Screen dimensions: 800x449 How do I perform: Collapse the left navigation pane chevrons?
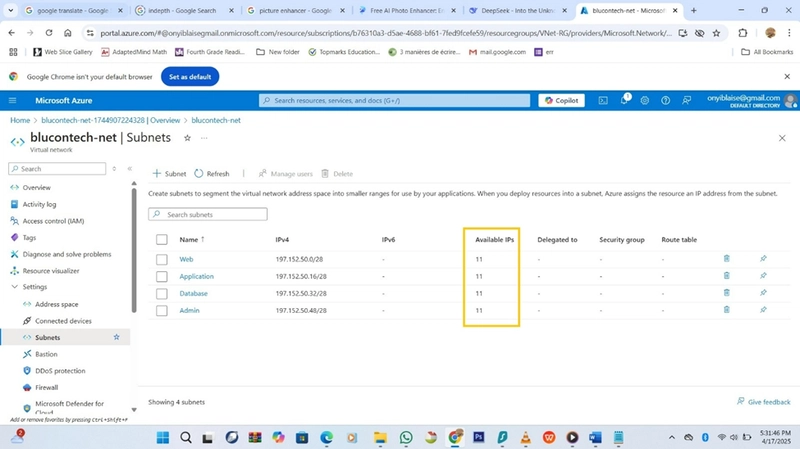(130, 168)
